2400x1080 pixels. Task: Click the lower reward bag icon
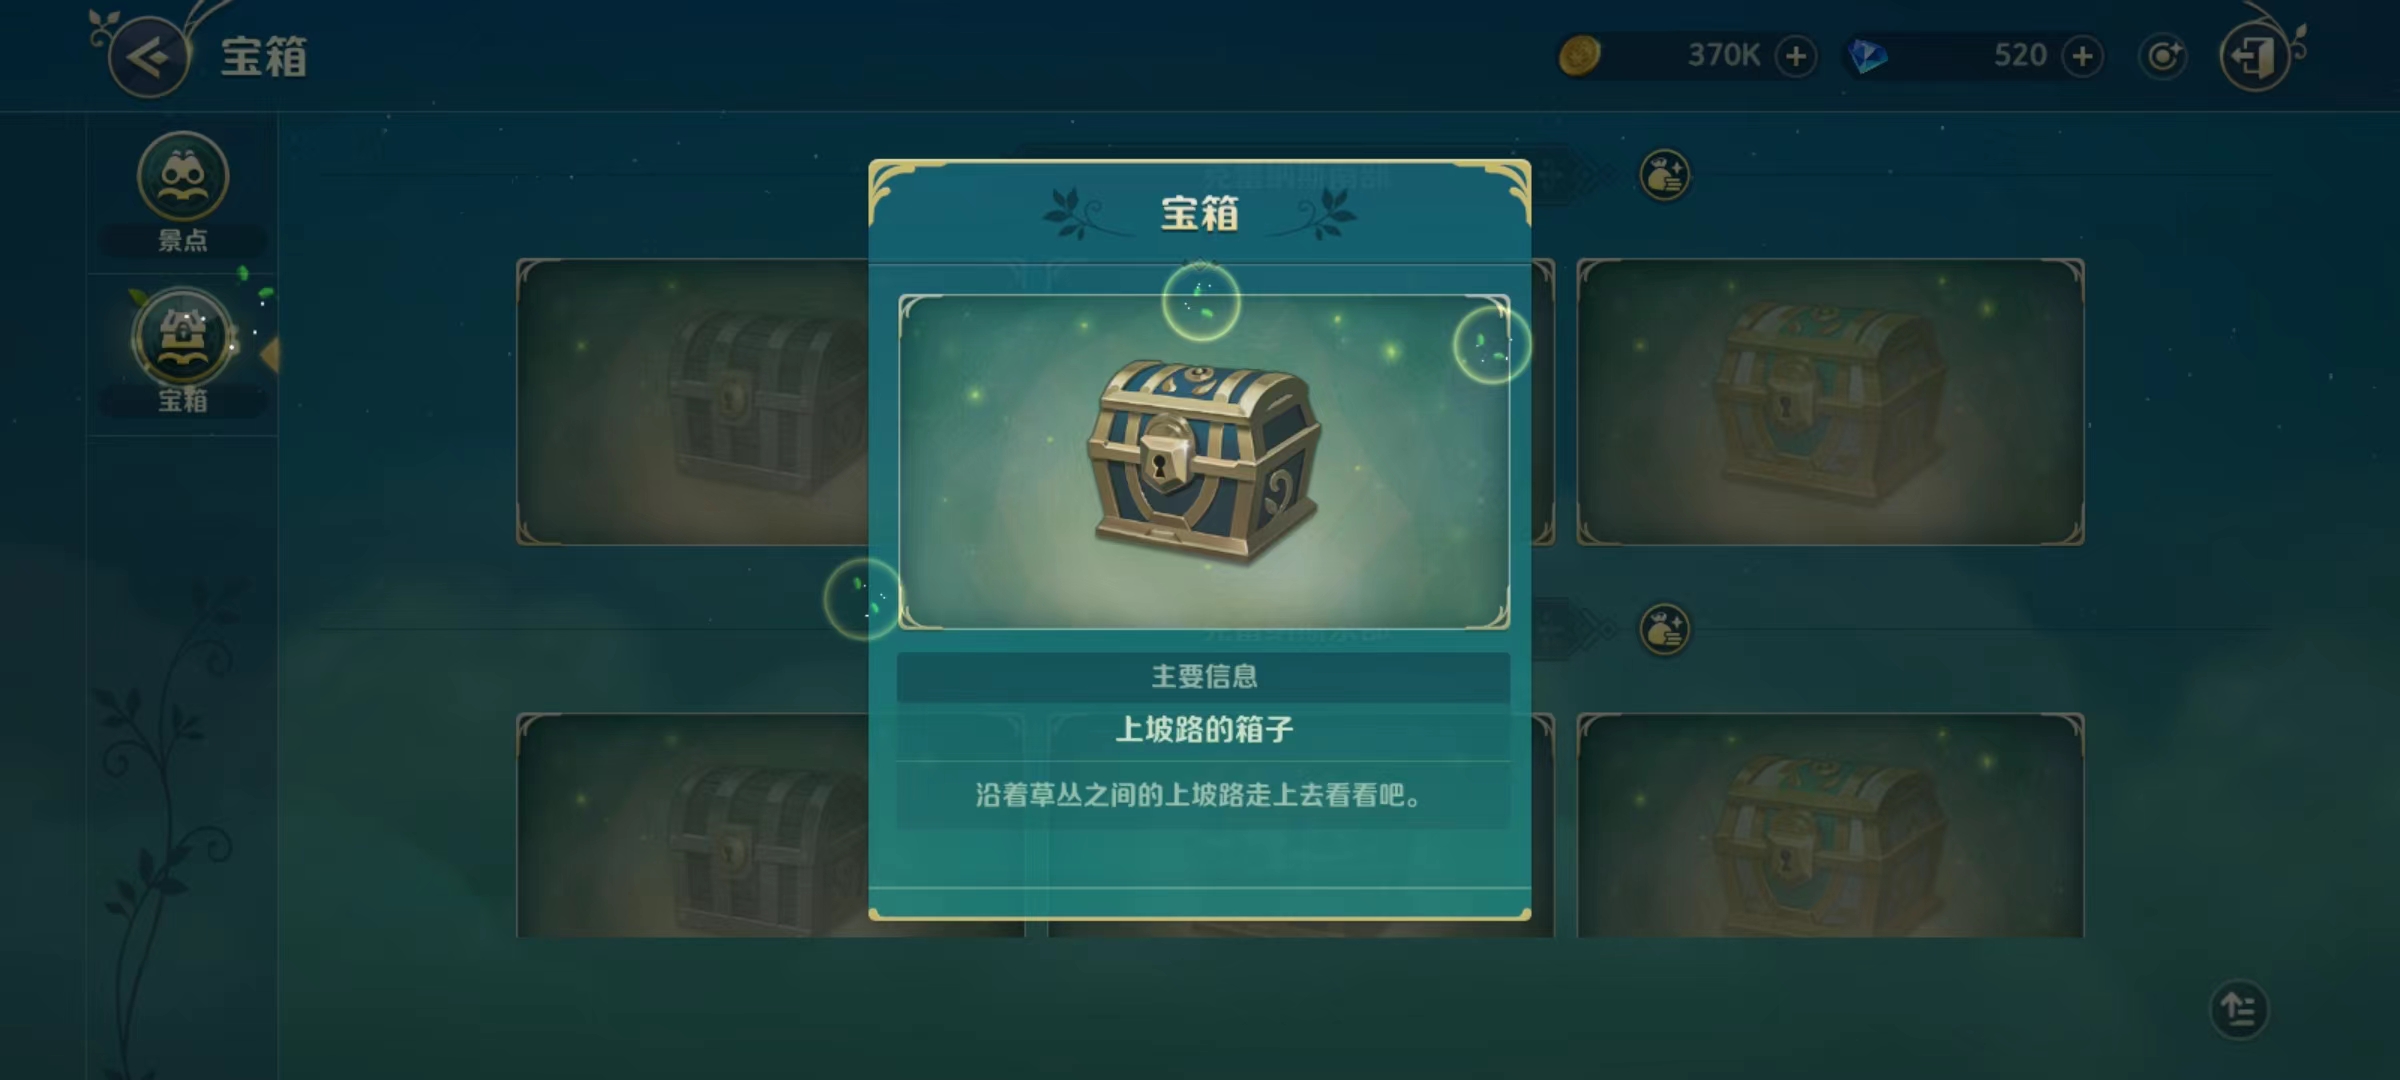[x=1665, y=630]
